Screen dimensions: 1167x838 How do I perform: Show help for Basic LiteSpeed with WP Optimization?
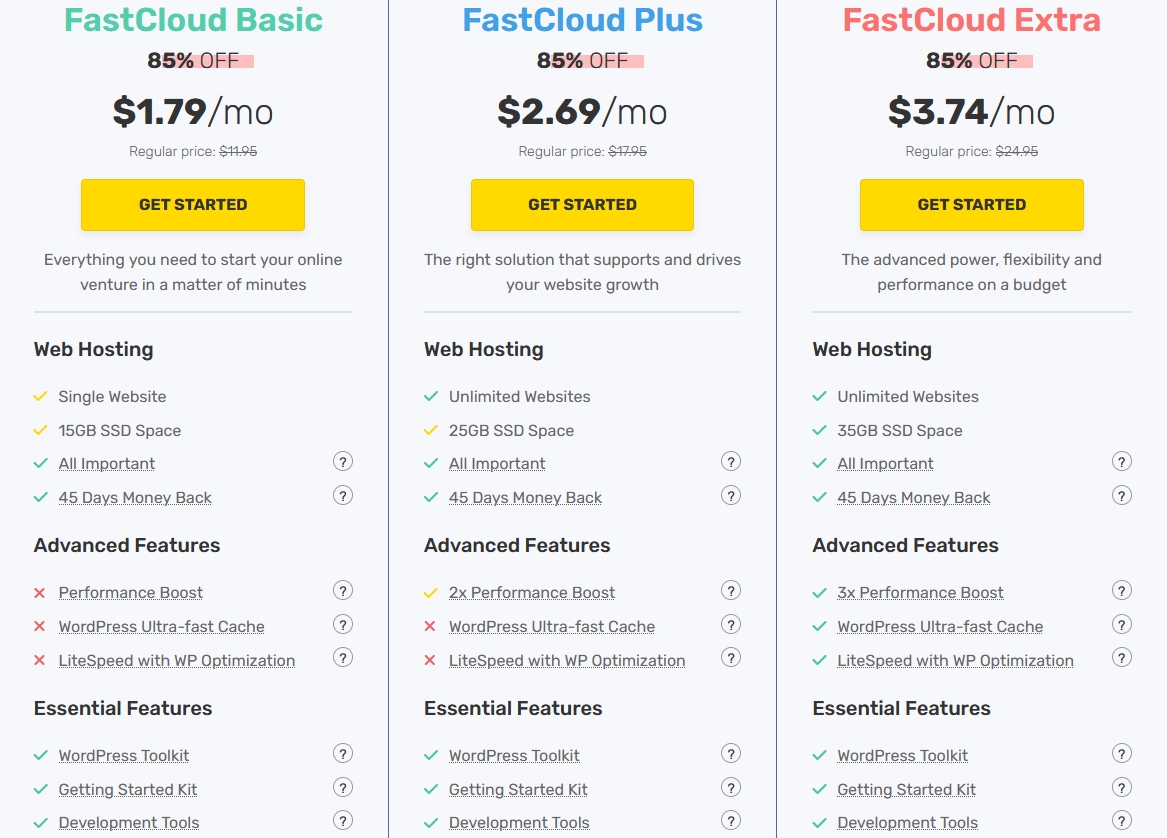343,658
